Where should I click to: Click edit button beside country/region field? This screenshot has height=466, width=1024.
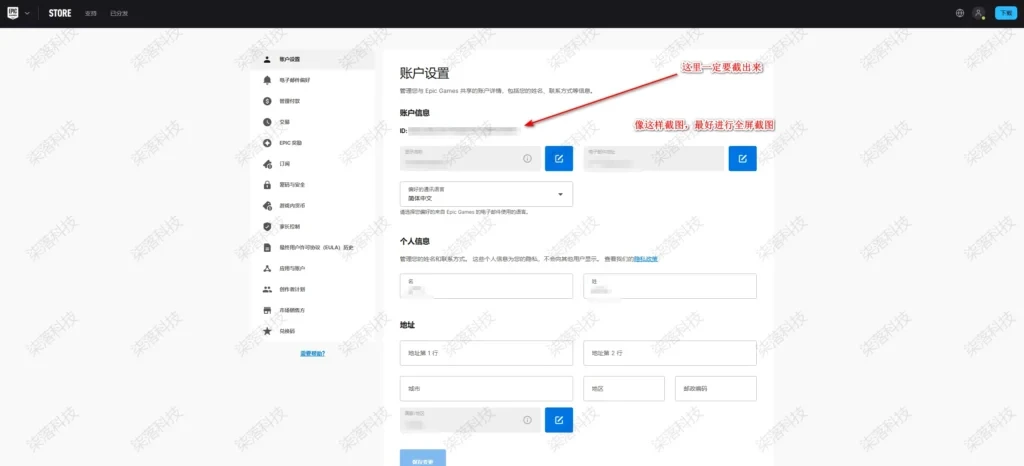tap(559, 420)
